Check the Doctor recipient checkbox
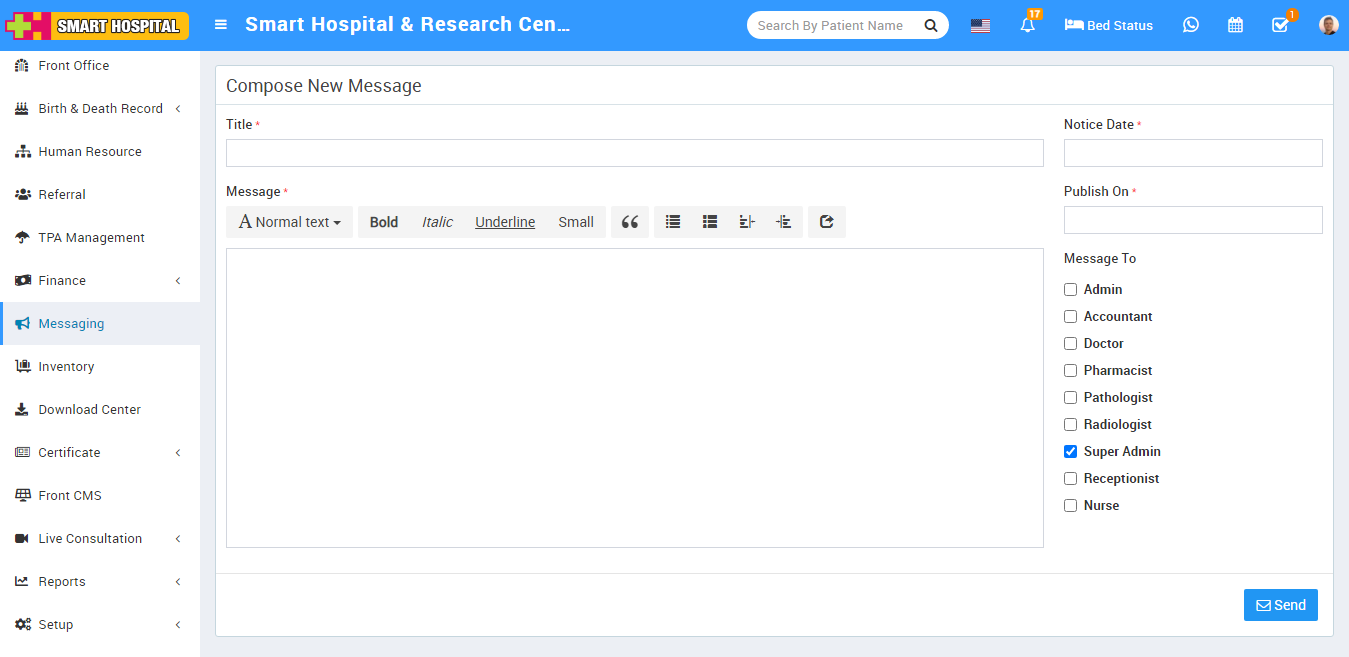 1071,343
